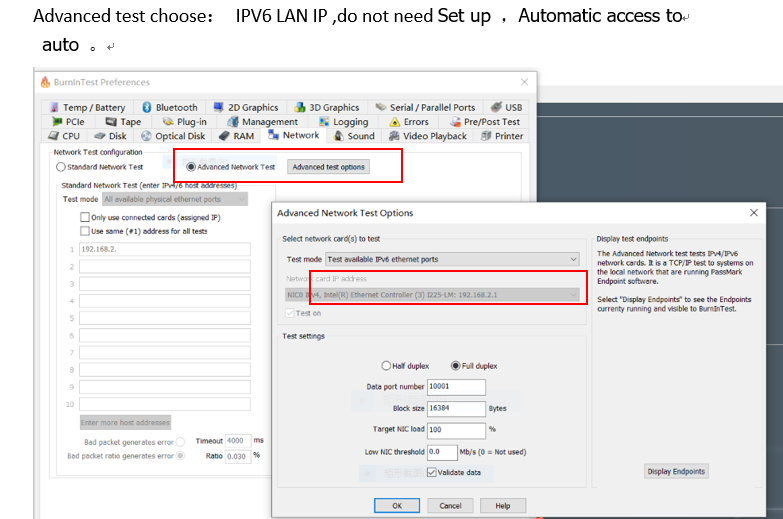The width and height of the screenshot is (783, 519).
Task: Check Use same (#1) address option
Action: [85, 231]
